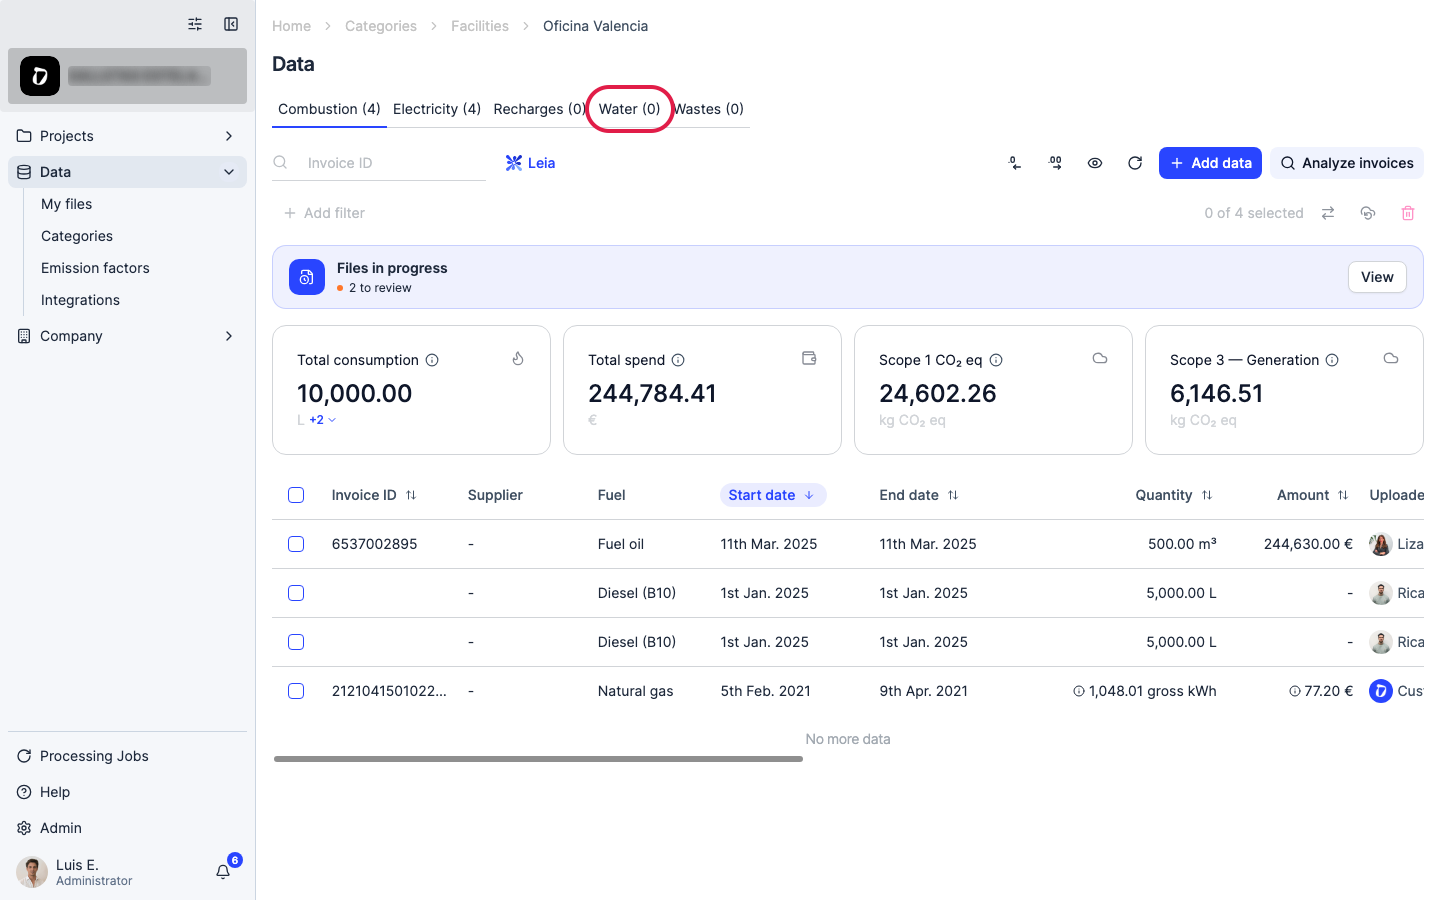Click the horizontal table scrollbar
Screen dimensions: 1440x900
coord(538,759)
